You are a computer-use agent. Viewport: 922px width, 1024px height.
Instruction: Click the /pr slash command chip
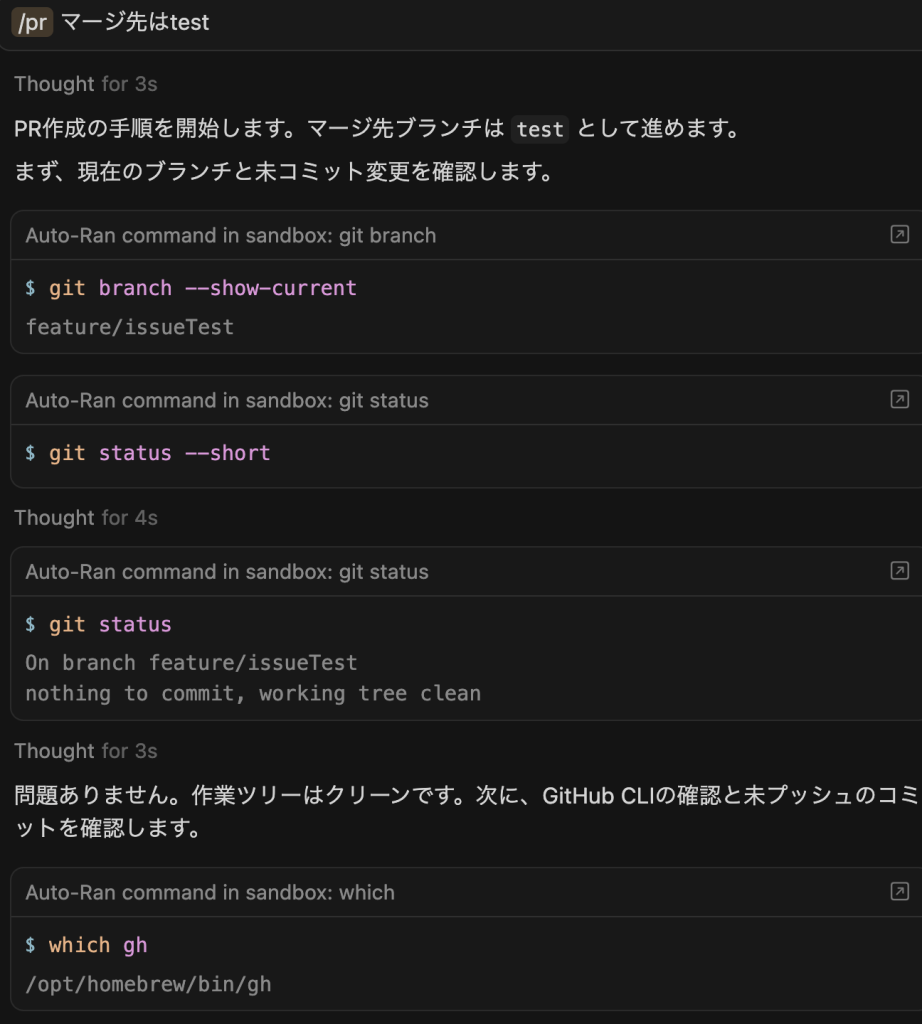pos(32,22)
